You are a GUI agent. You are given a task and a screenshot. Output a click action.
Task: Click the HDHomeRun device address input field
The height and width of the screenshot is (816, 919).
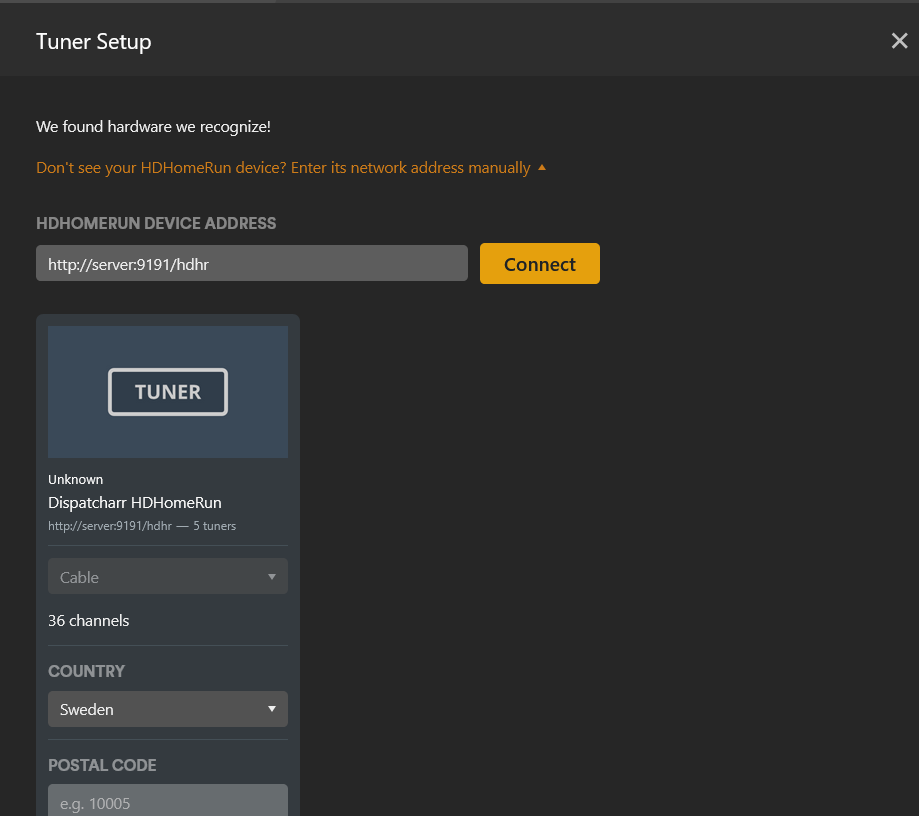tap(251, 263)
